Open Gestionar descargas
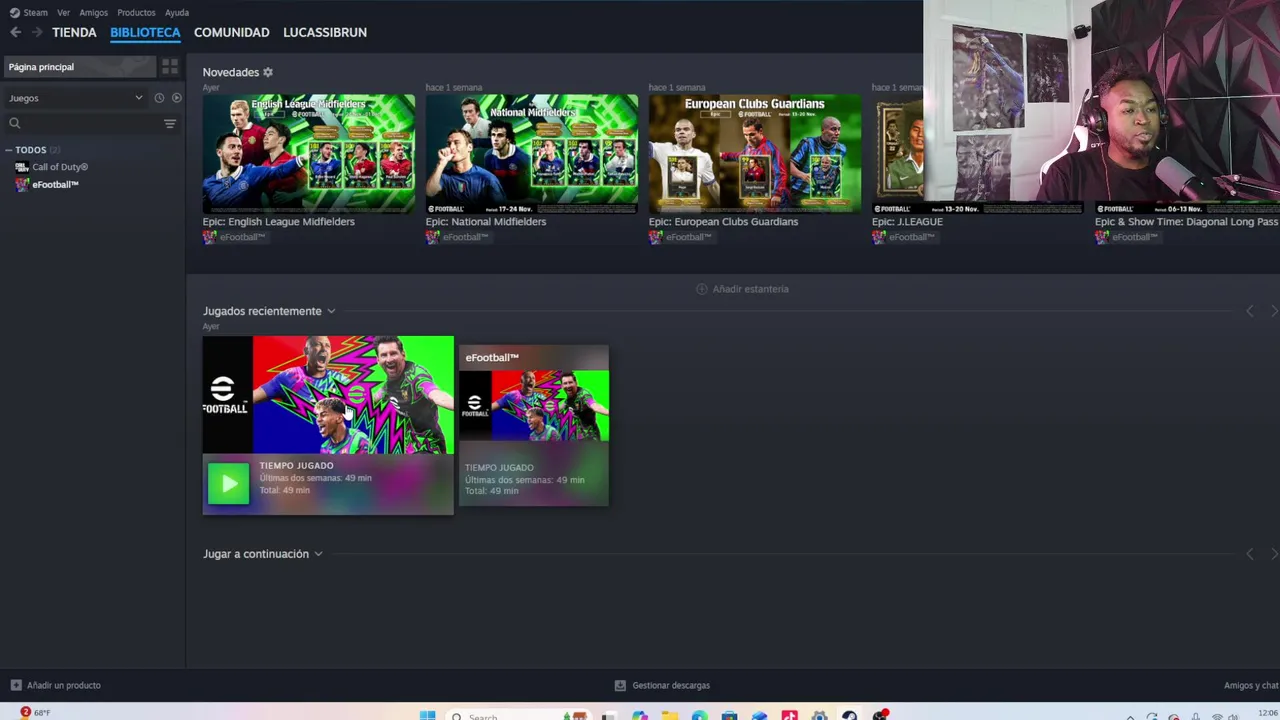The width and height of the screenshot is (1280, 720). (671, 685)
